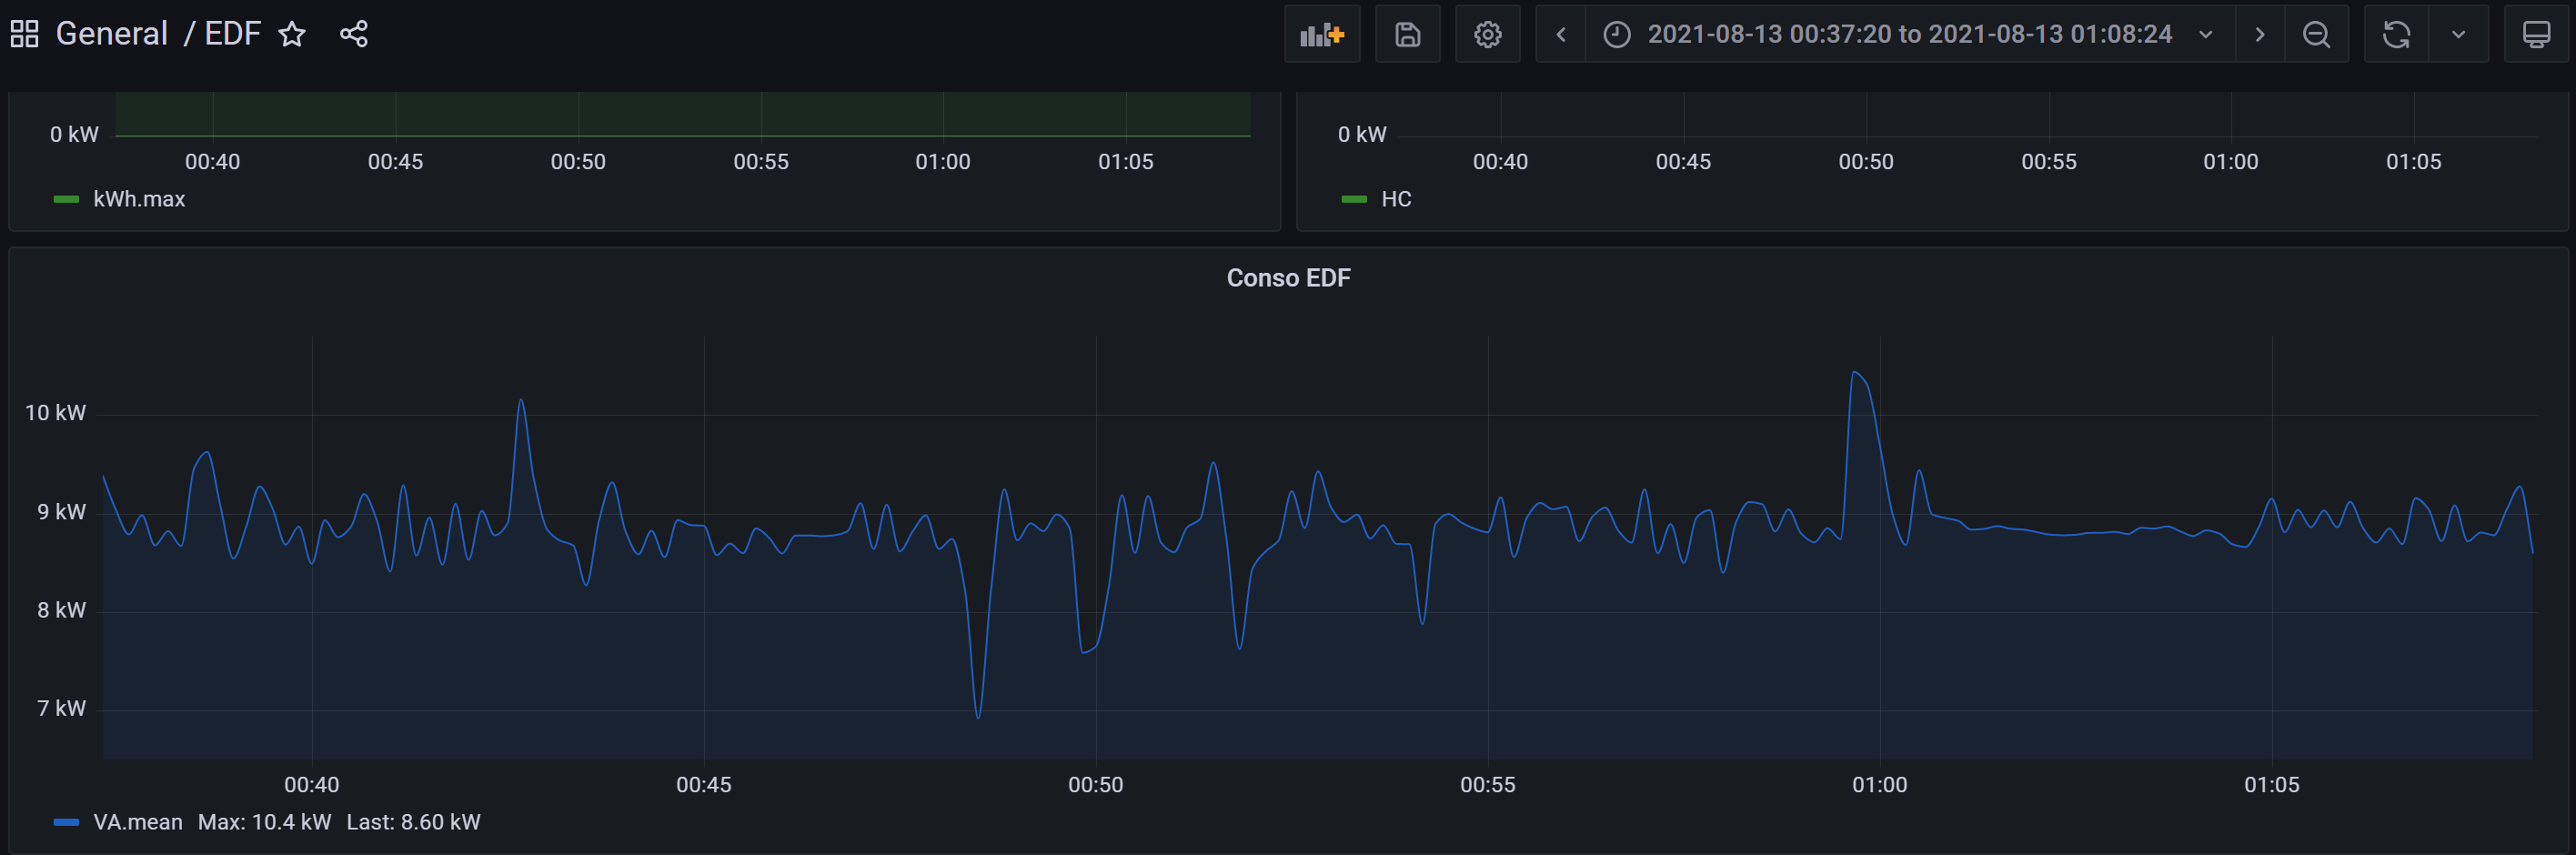Open the dashboards grid icon

24,34
